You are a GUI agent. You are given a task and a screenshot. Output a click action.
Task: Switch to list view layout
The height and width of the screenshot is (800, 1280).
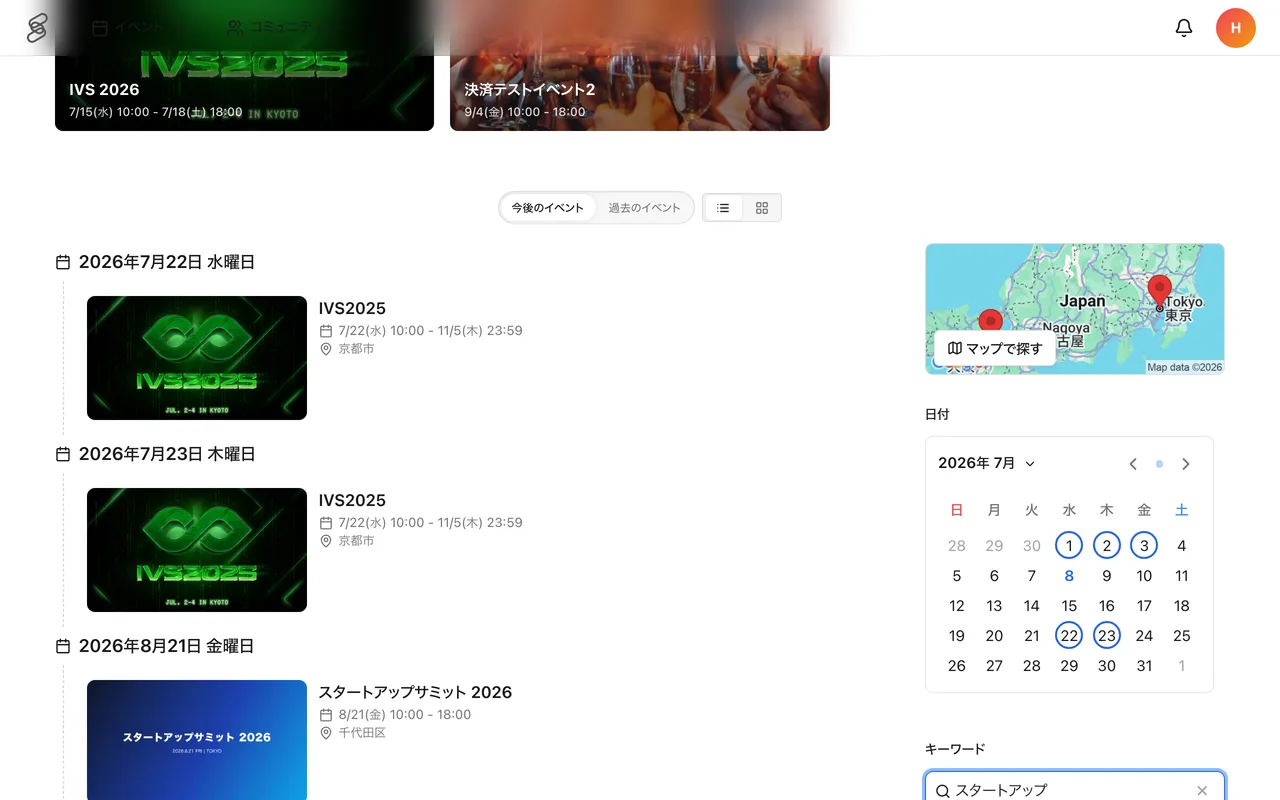[723, 208]
